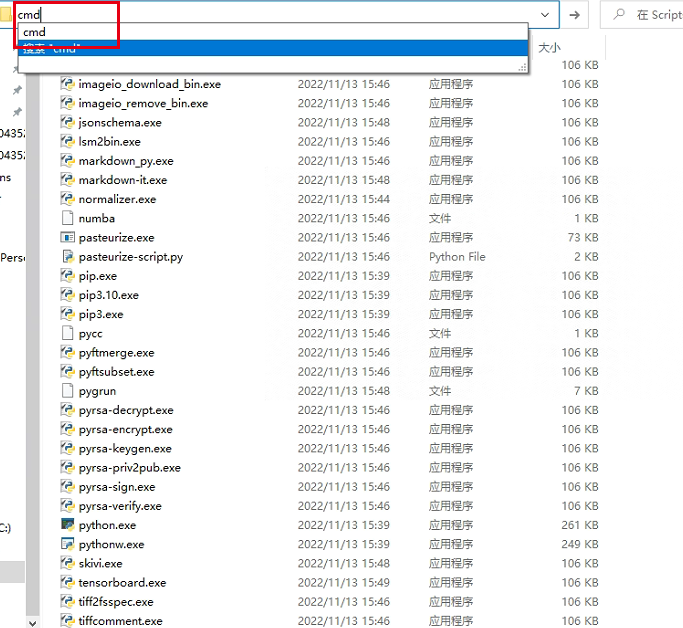Click the pyrsa-decrypt.exe file icon
The image size is (683, 628).
[x=68, y=410]
